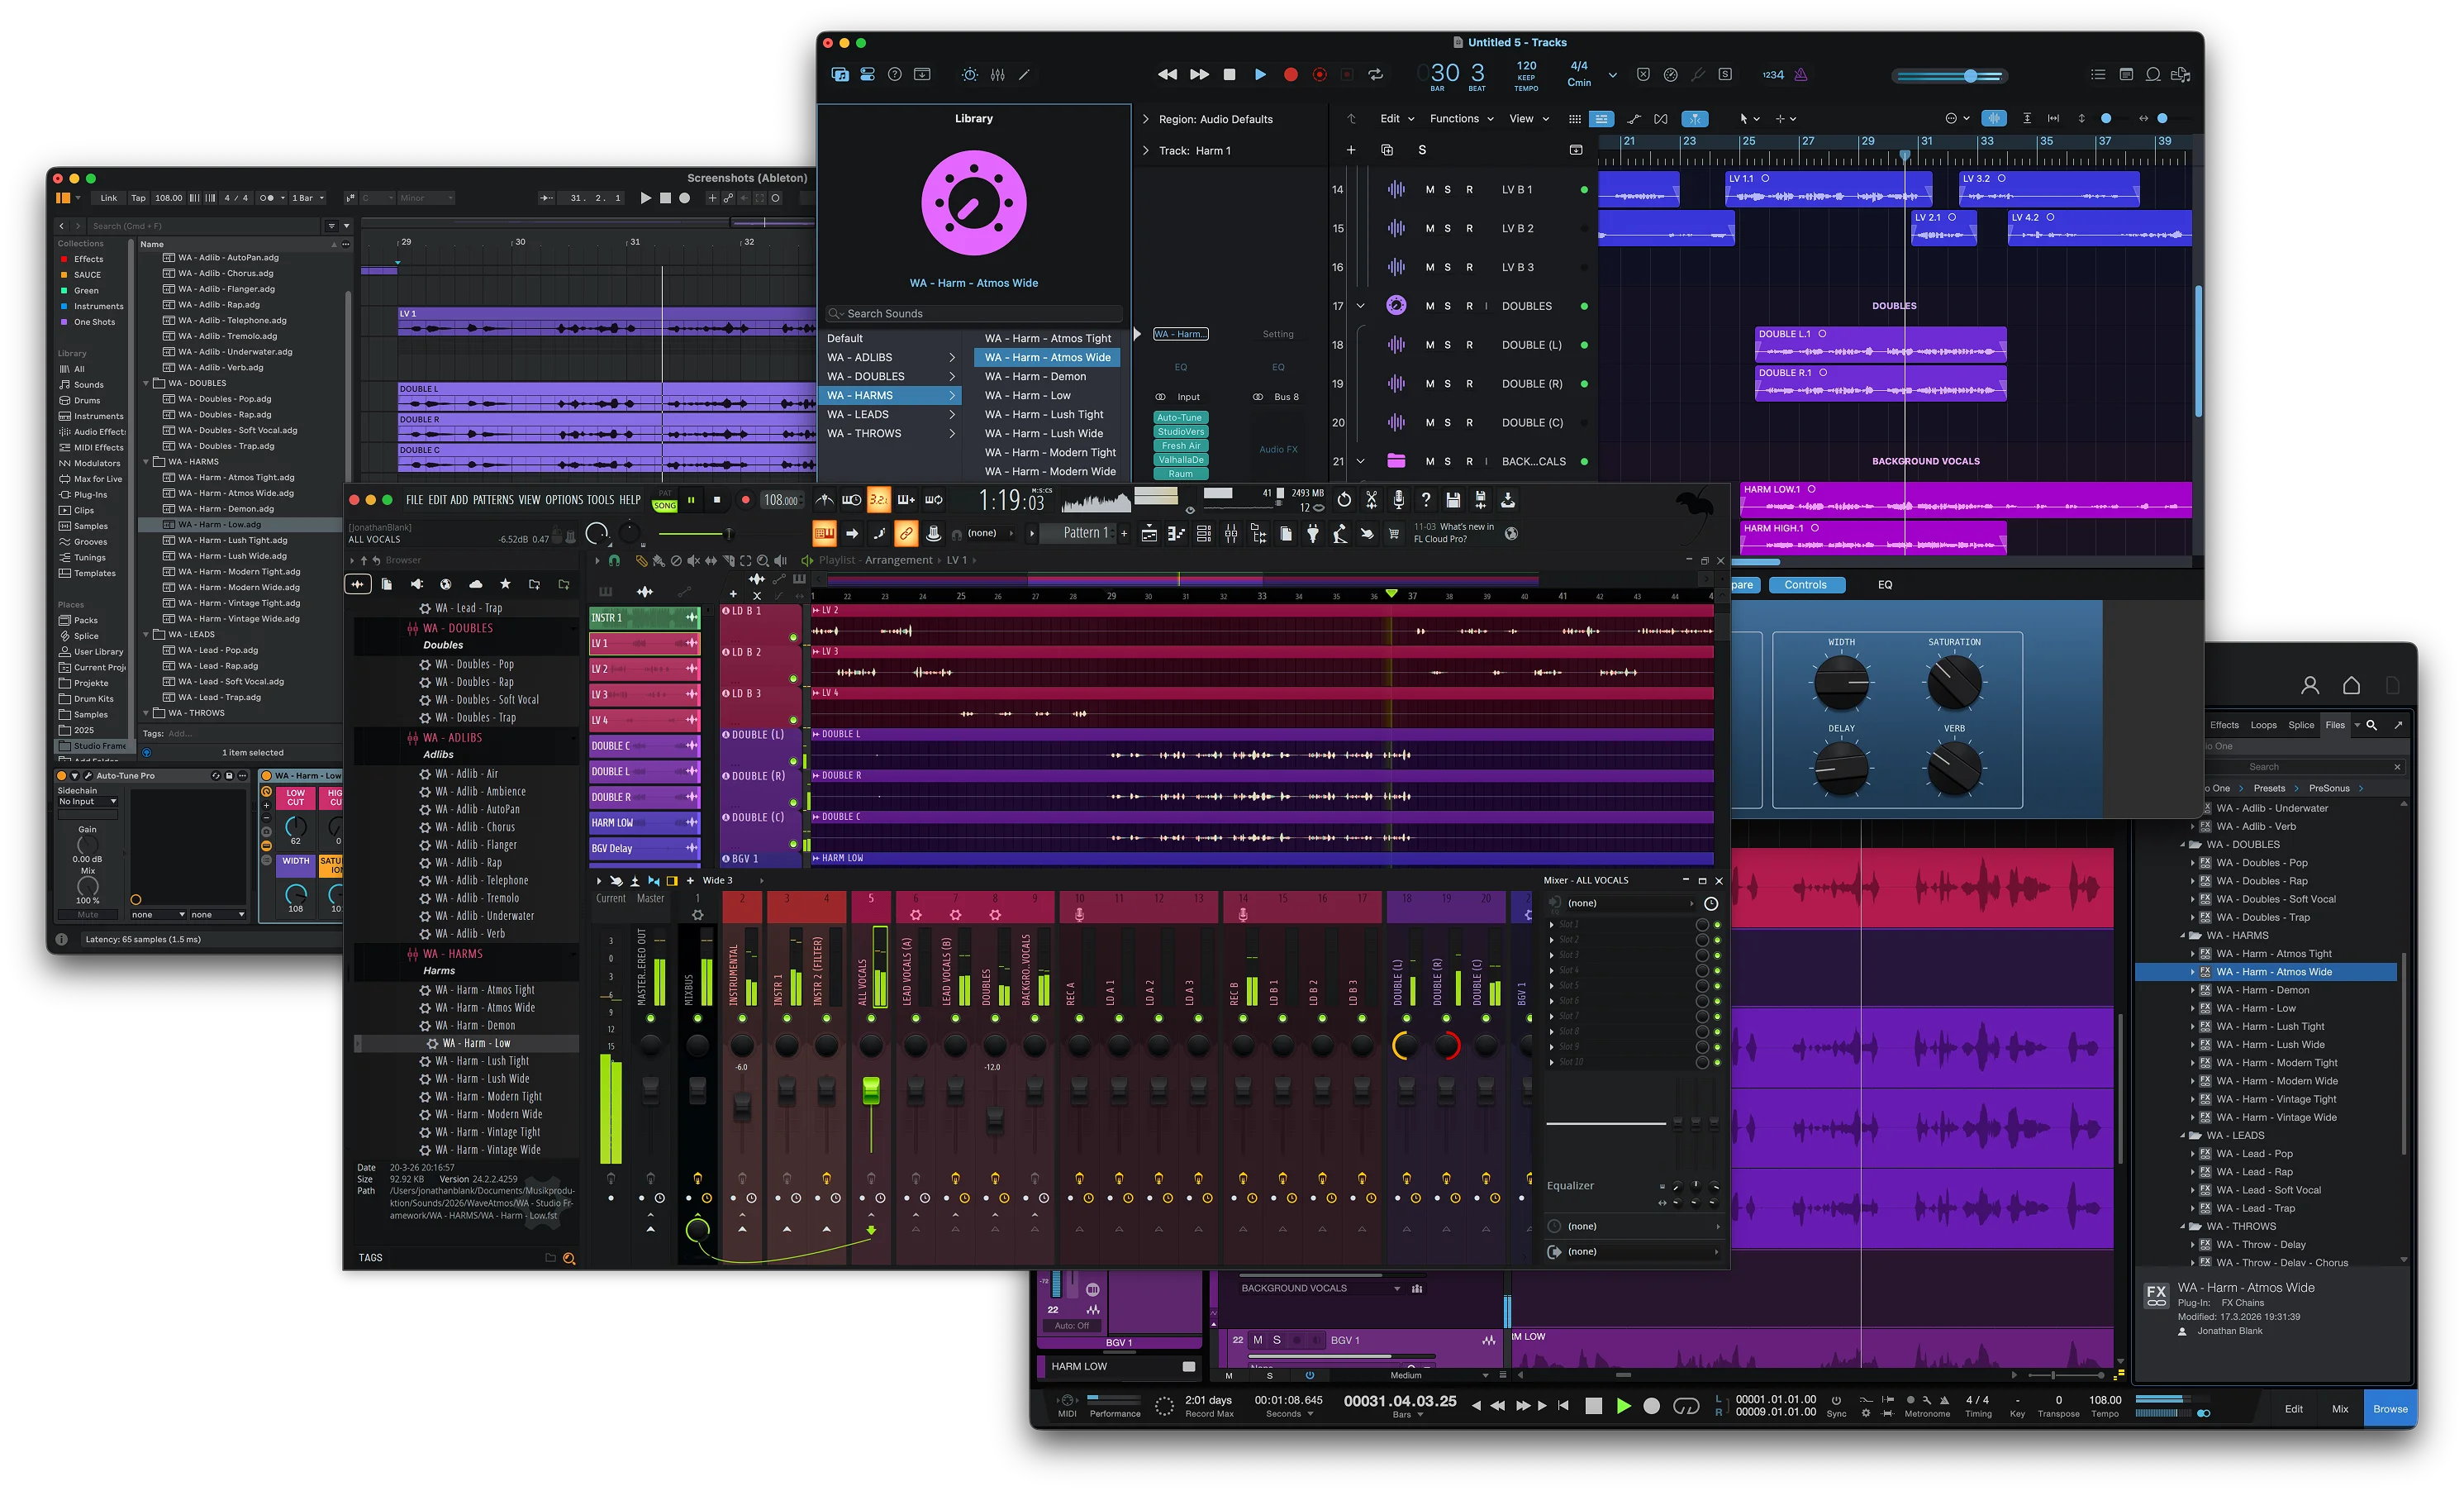This screenshot has height=1491, width=2464.
Task: Switch to the EQ tab
Action: (1884, 585)
